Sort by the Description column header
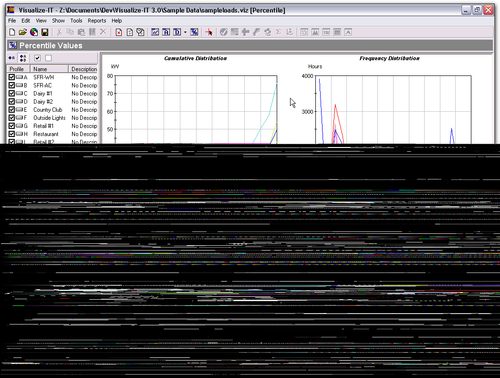 coord(83,69)
